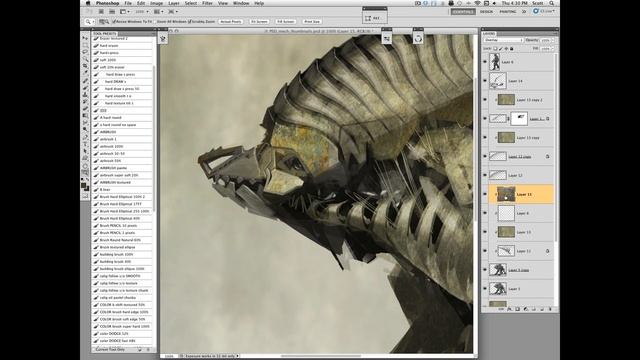
Task: Open the zoom level dropdown in application bar
Action: 142,12
